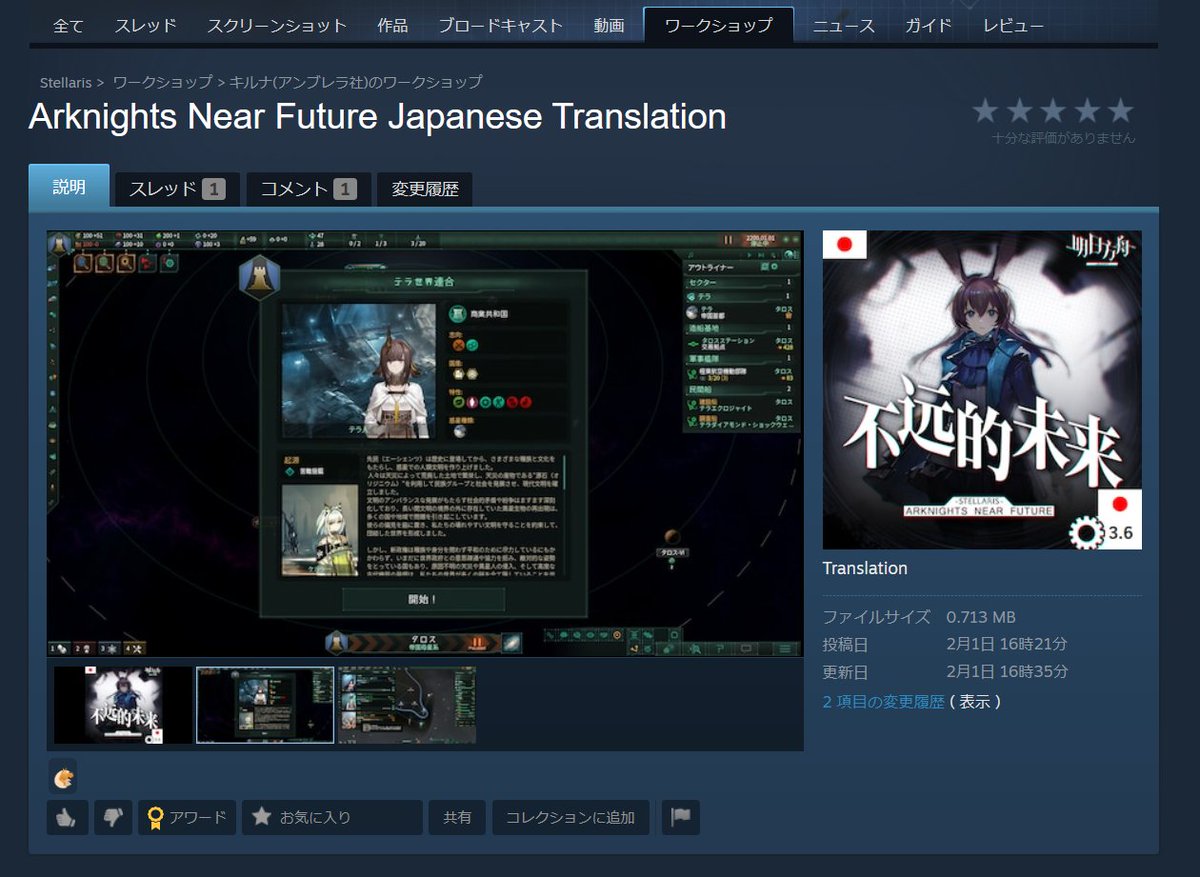Open the 全て tab
1200x877 pixels.
(x=68, y=26)
